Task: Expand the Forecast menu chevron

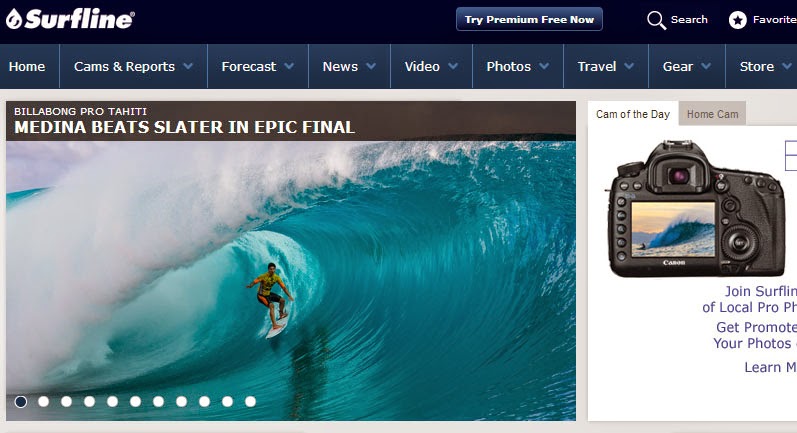Action: click(289, 66)
